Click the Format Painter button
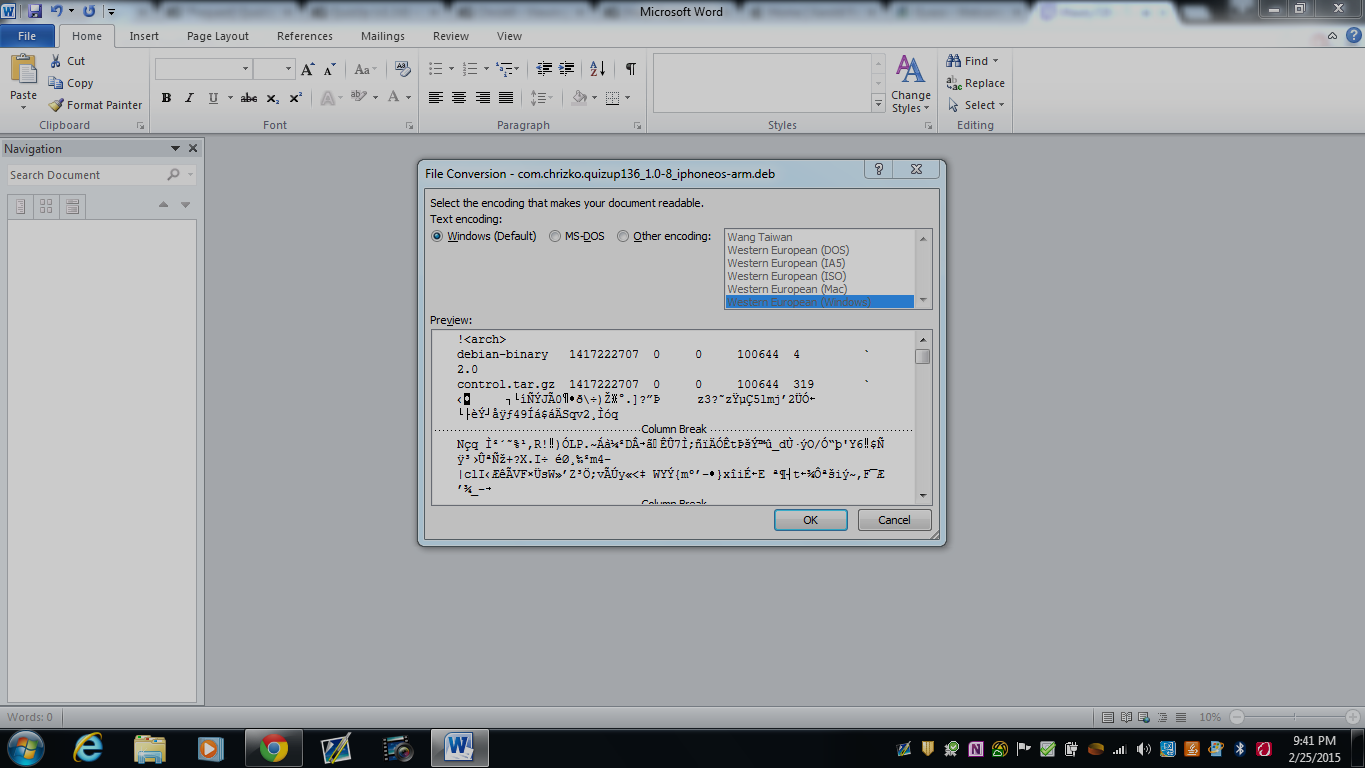The width and height of the screenshot is (1365, 768). [96, 105]
